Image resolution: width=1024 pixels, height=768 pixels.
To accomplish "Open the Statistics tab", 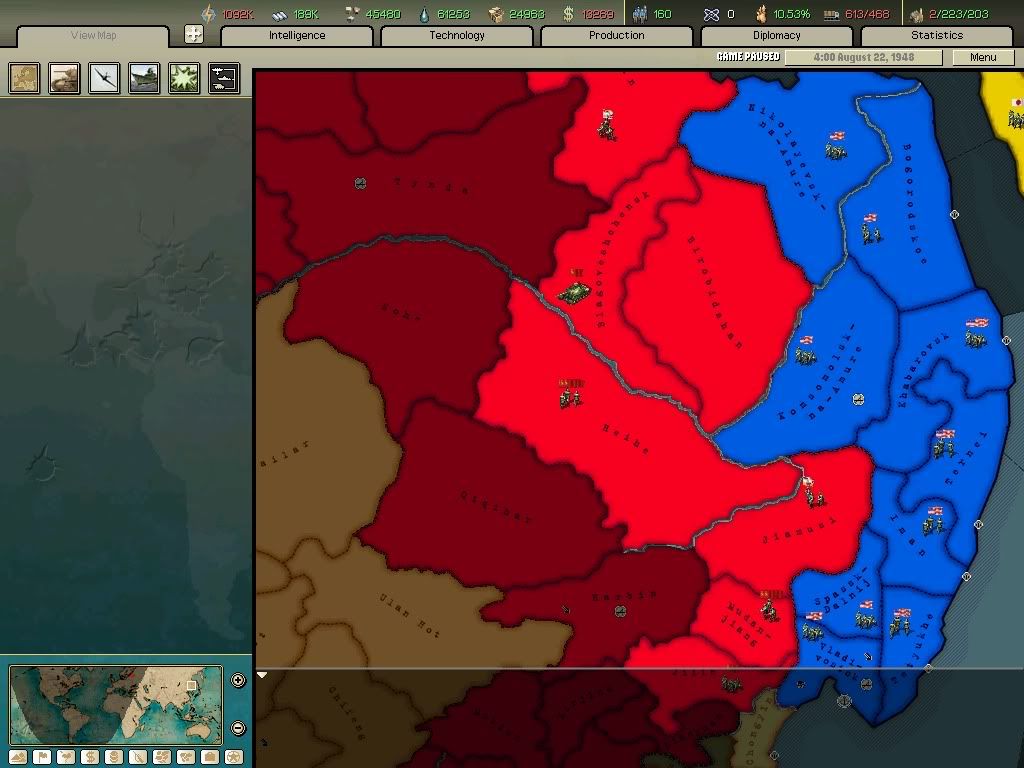I will tap(936, 35).
